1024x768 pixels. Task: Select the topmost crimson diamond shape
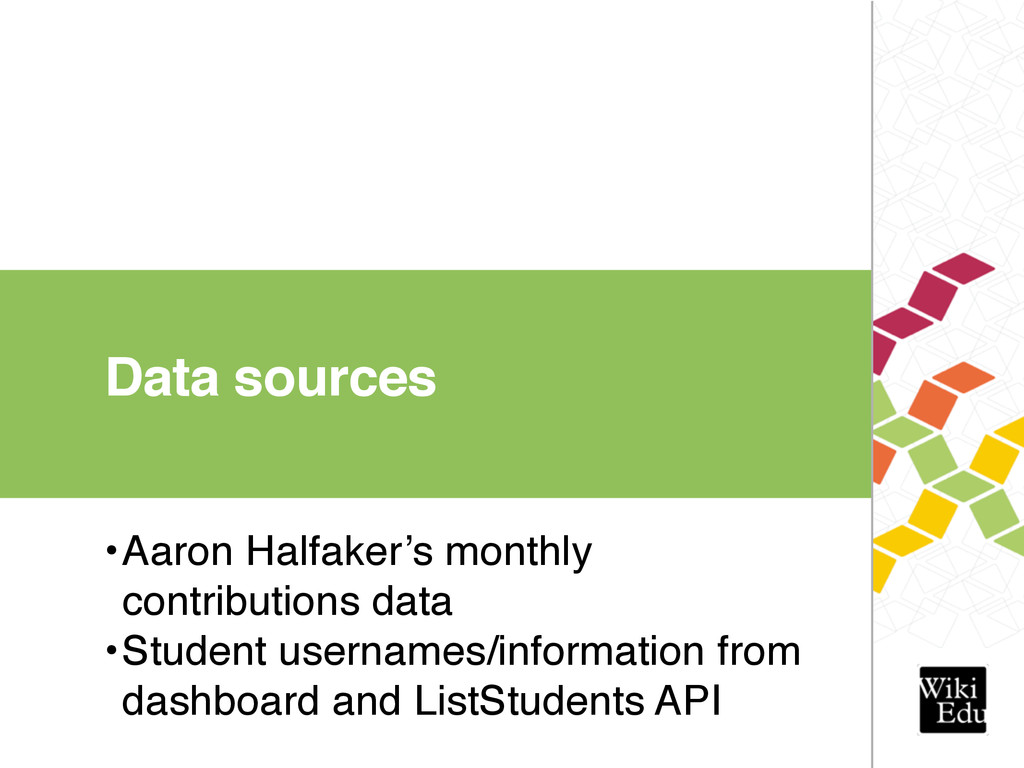point(963,268)
